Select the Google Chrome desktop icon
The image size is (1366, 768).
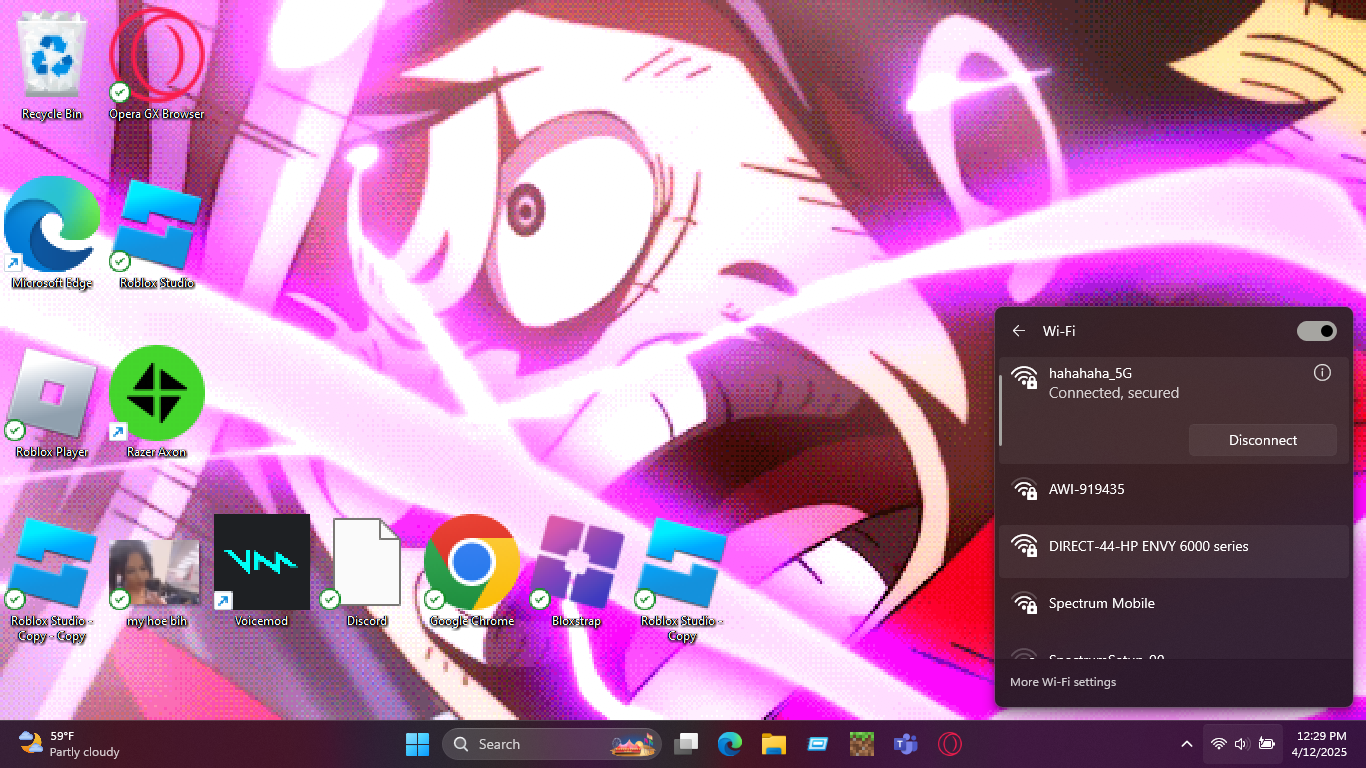pos(472,571)
